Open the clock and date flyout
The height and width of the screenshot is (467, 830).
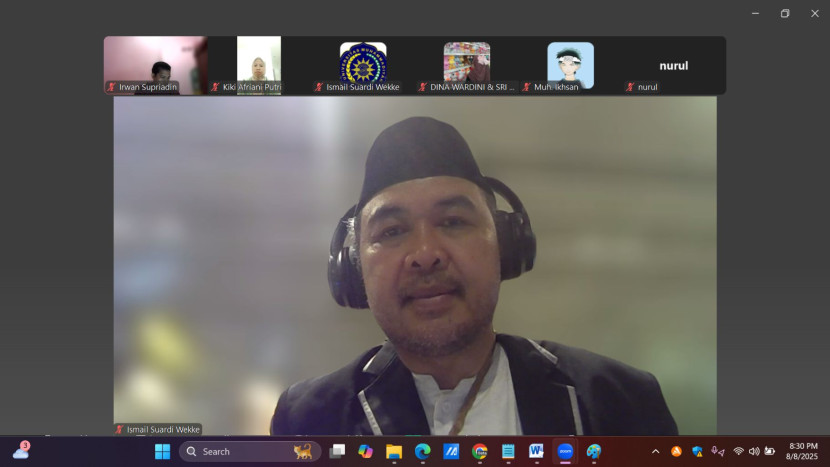803,451
